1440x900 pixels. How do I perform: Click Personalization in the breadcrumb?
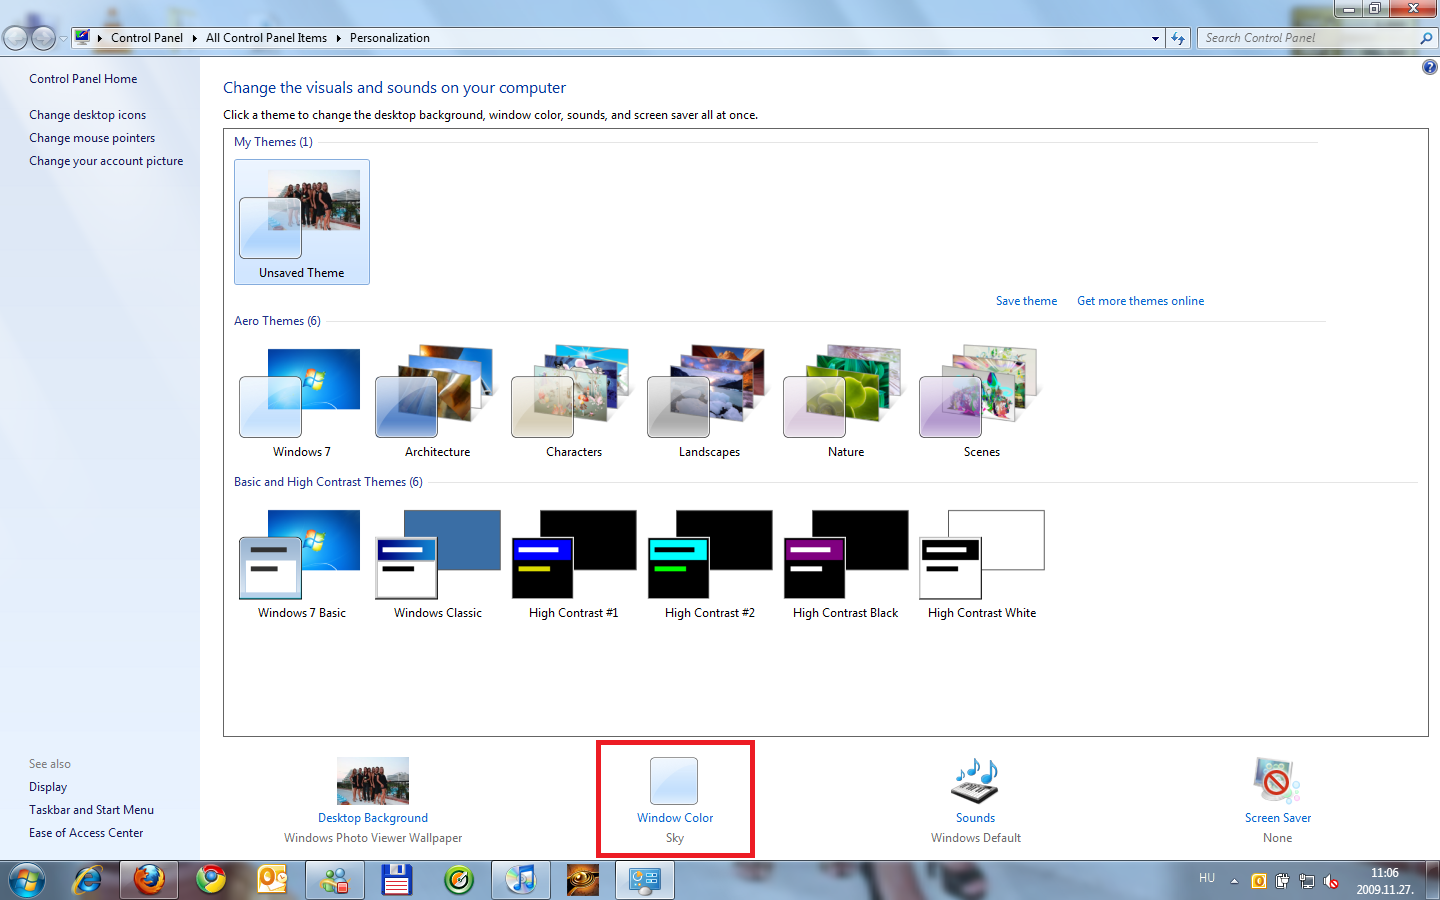(x=390, y=38)
